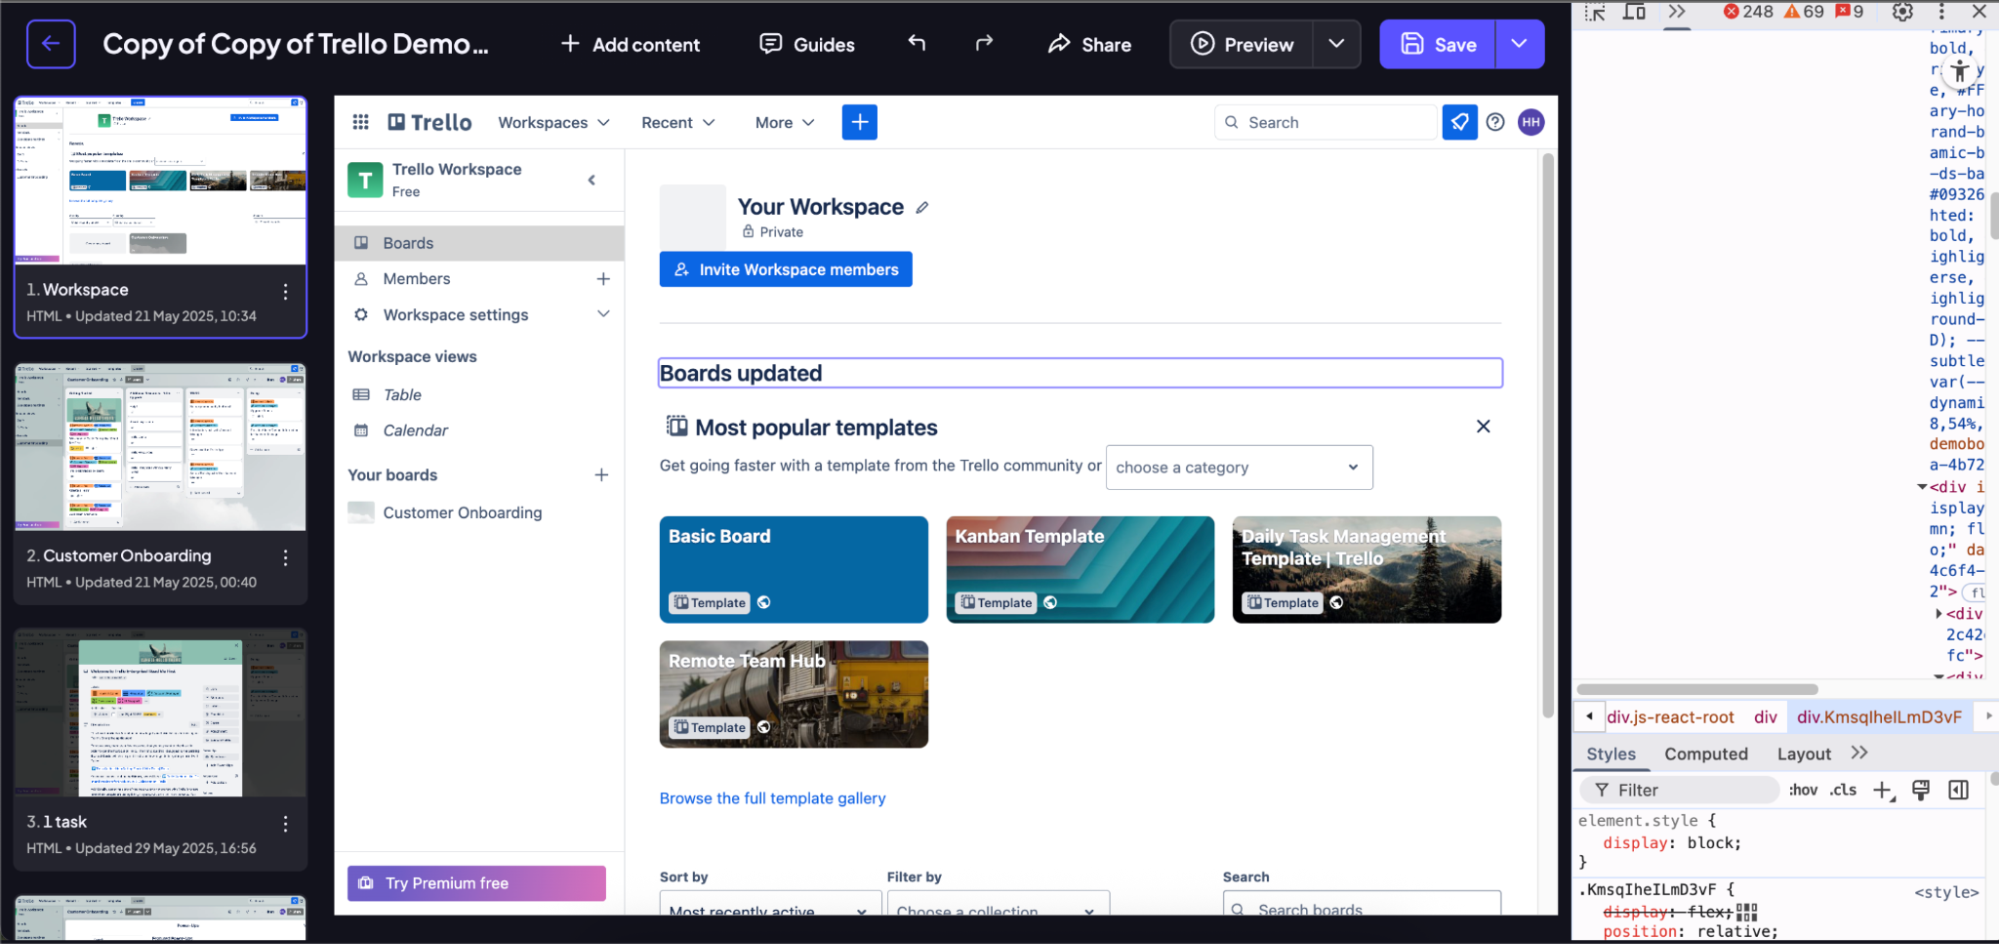Open the Workspaces dropdown
The width and height of the screenshot is (1999, 944).
tap(554, 122)
